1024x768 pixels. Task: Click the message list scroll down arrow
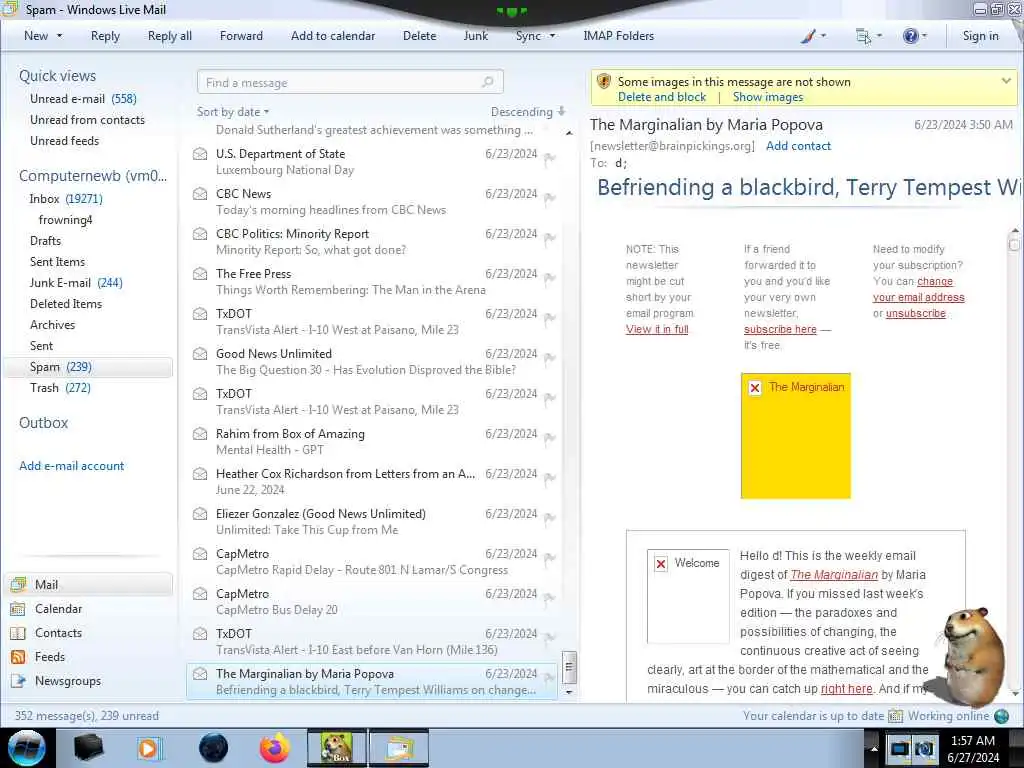569,692
